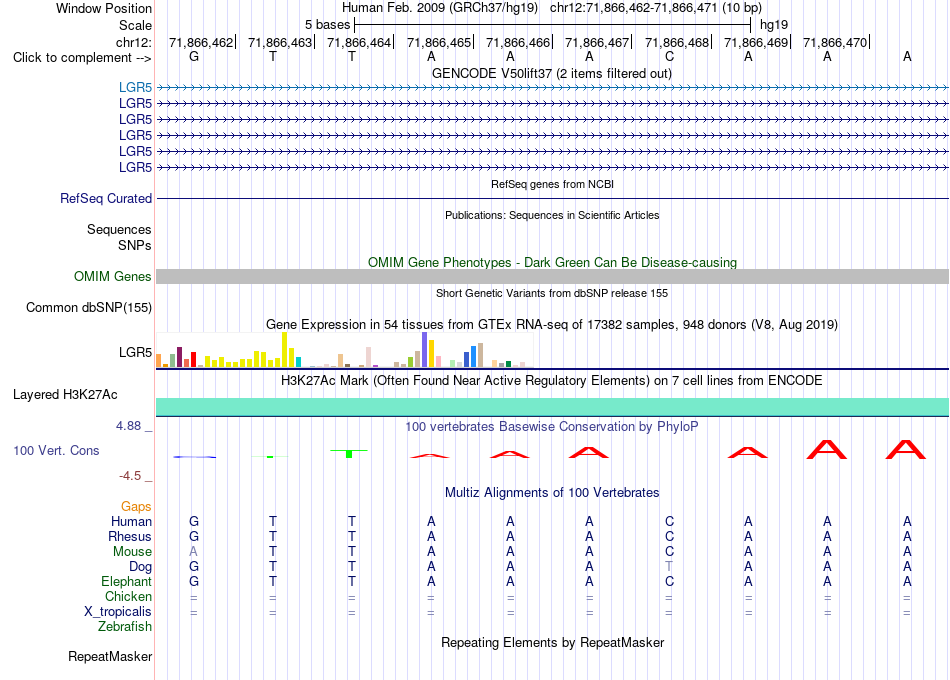Click position label 71,866,462 in ruler
This screenshot has width=950, height=680.
point(201,42)
